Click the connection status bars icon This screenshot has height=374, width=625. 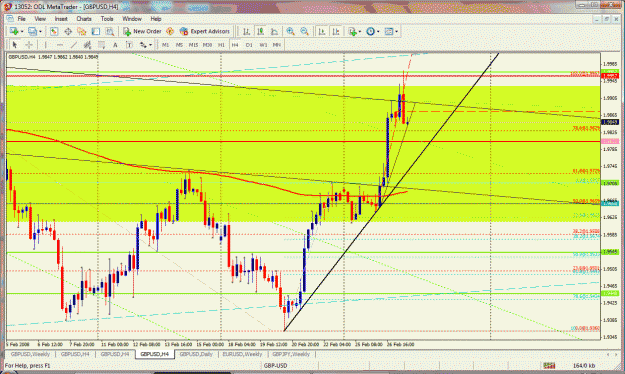(549, 365)
